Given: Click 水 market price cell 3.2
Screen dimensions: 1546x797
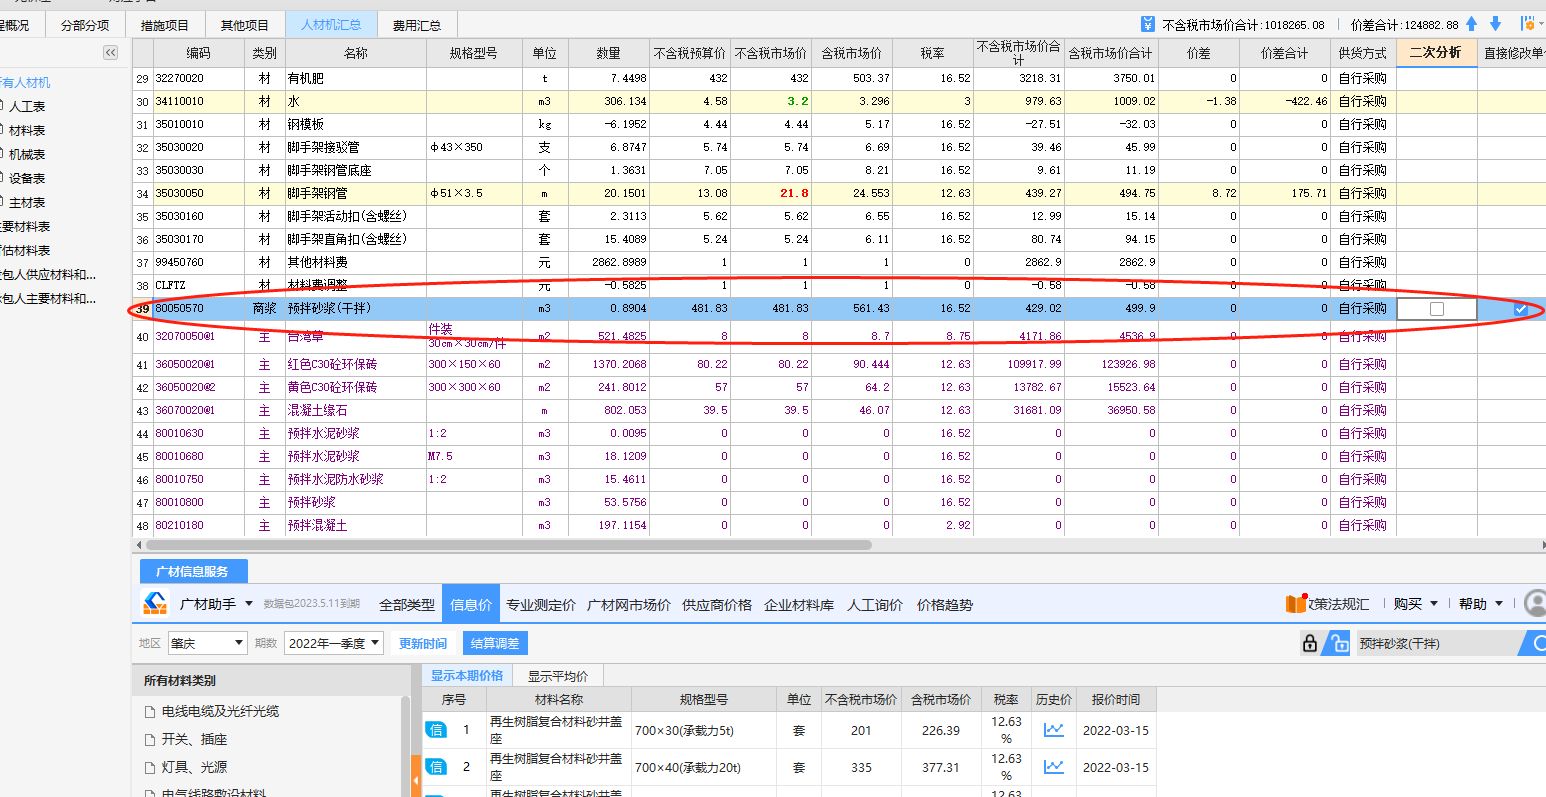Looking at the screenshot, I should click(770, 101).
